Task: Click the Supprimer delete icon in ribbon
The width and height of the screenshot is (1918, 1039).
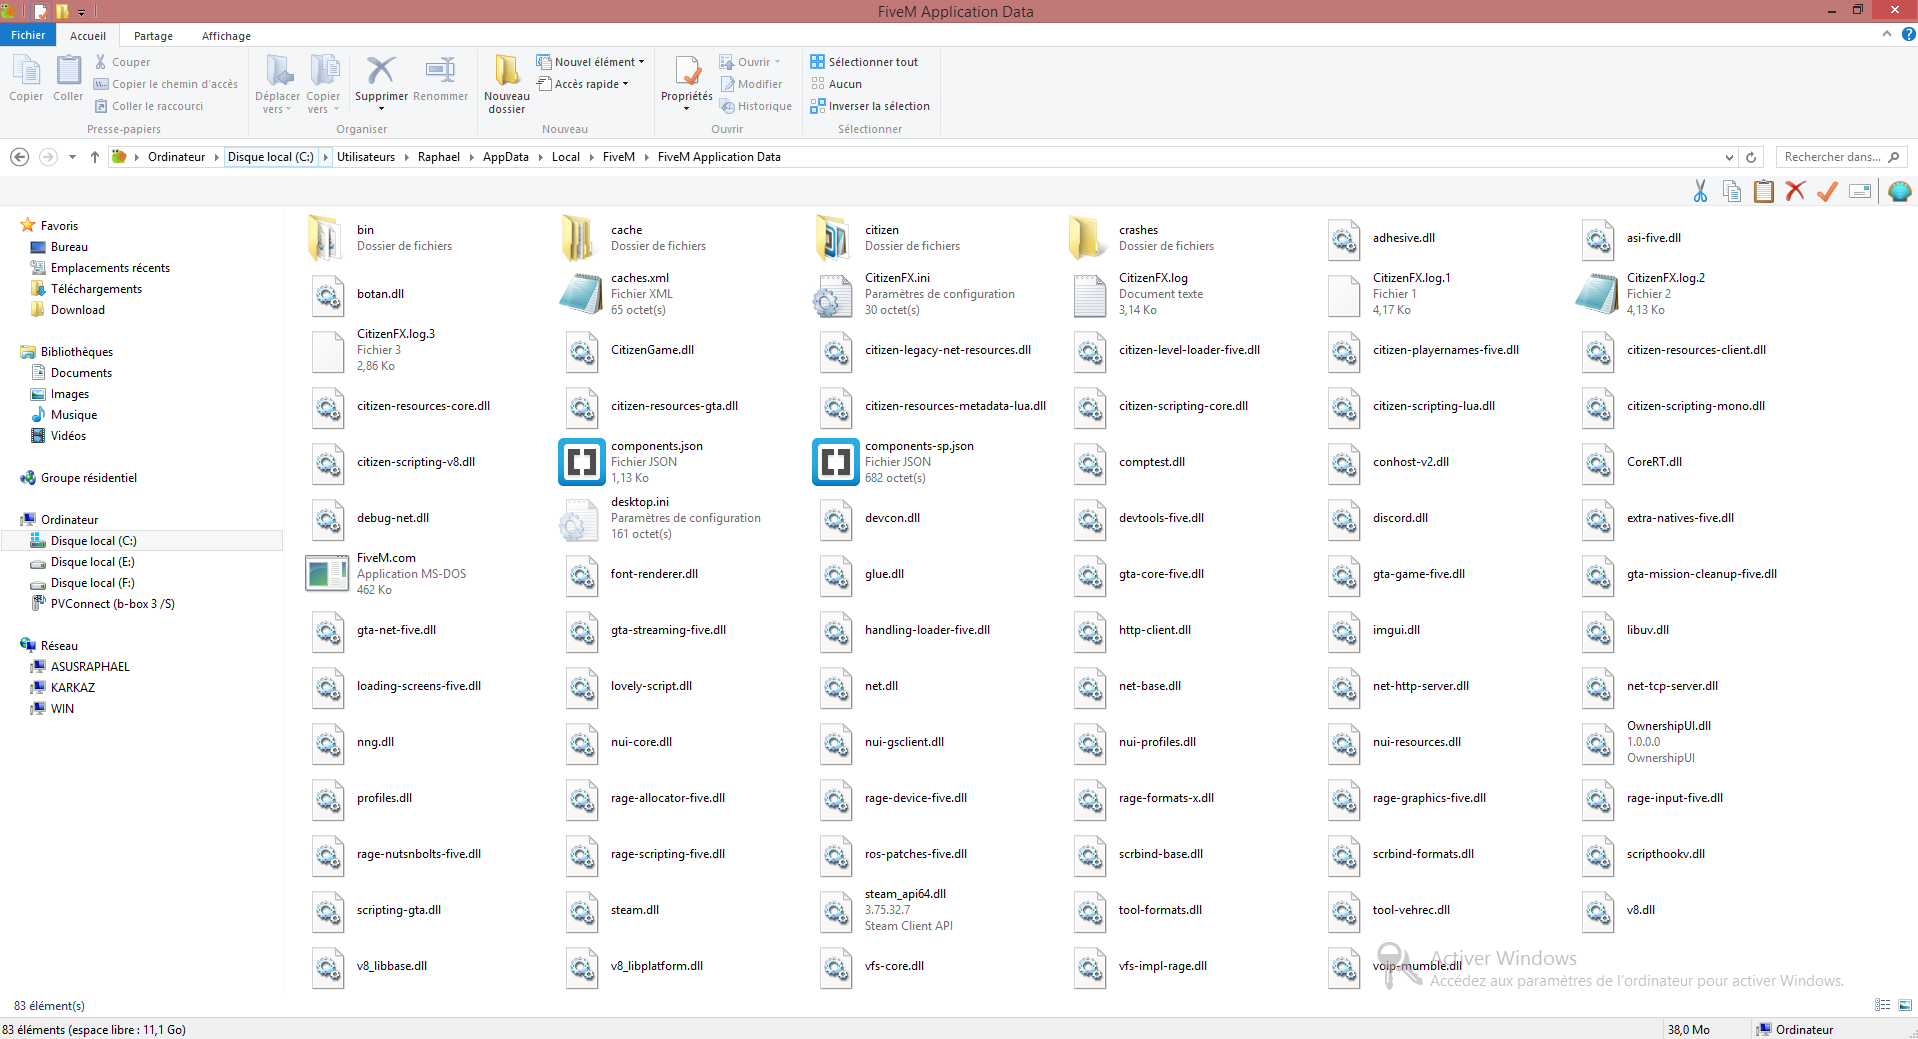Action: coord(380,72)
